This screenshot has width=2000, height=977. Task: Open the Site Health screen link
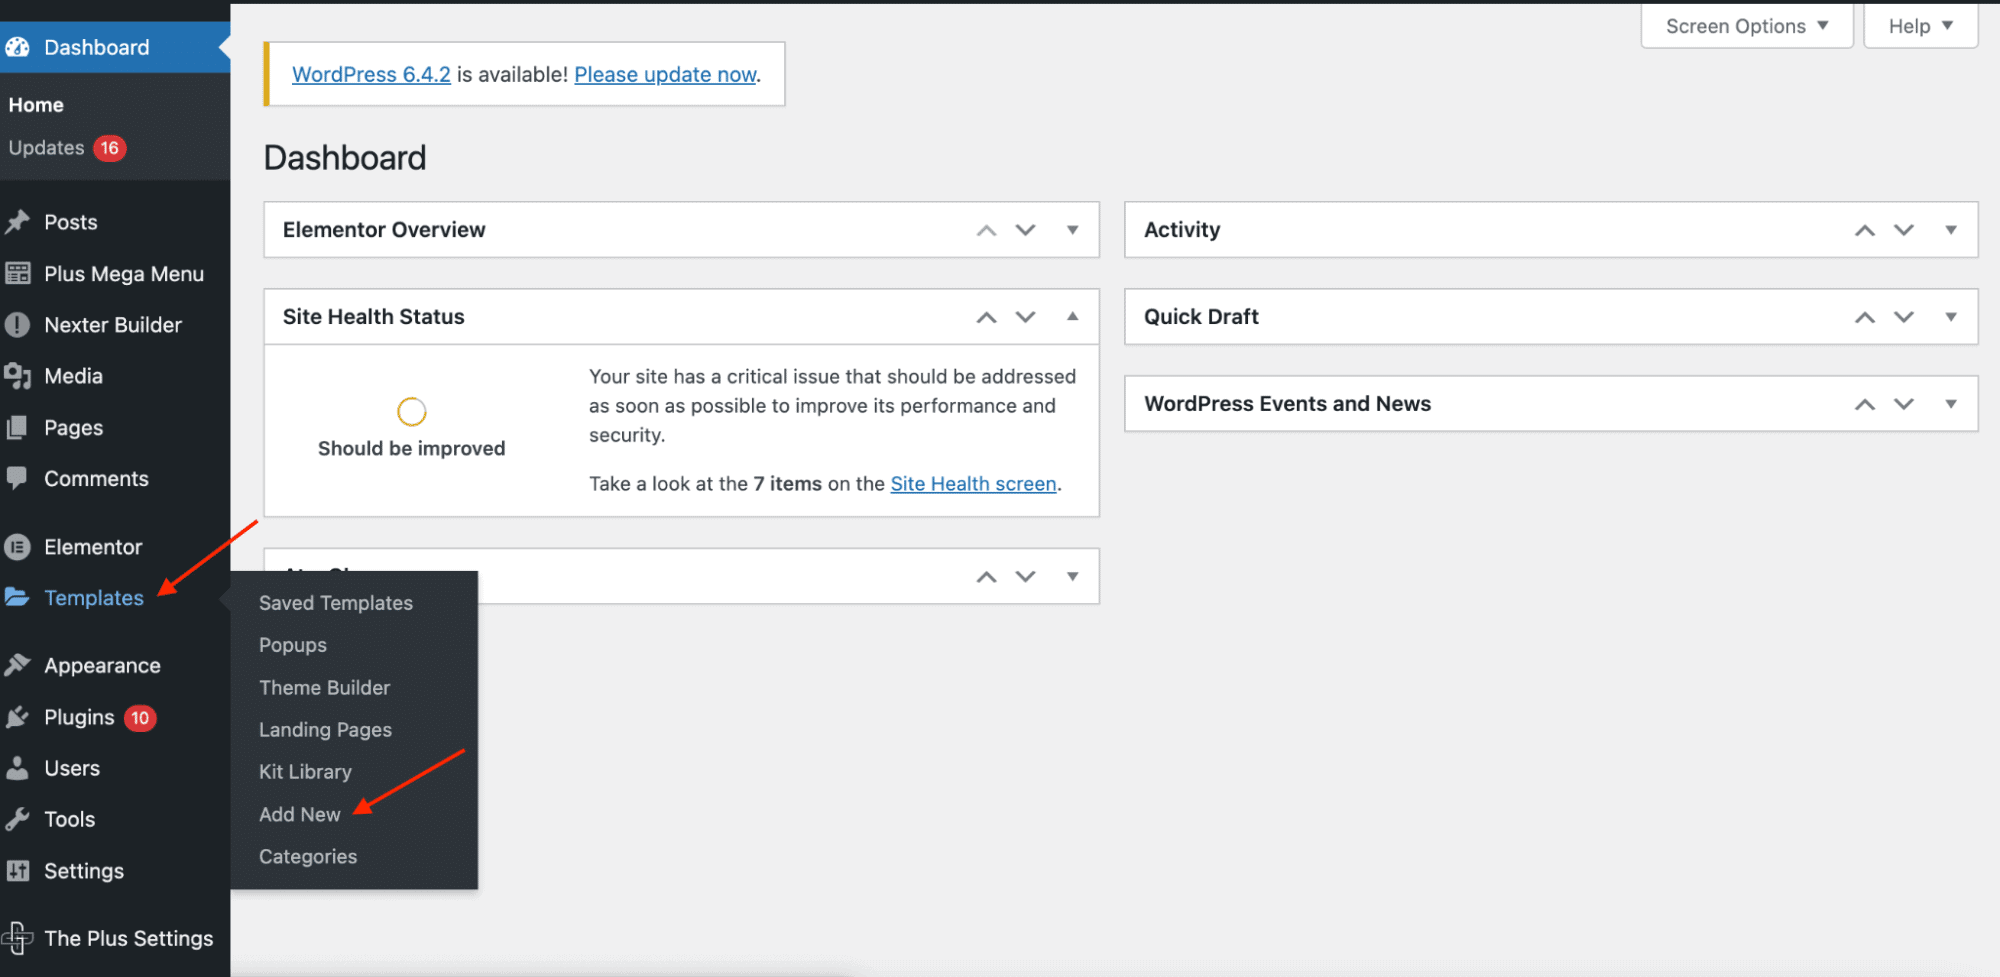[x=972, y=483]
